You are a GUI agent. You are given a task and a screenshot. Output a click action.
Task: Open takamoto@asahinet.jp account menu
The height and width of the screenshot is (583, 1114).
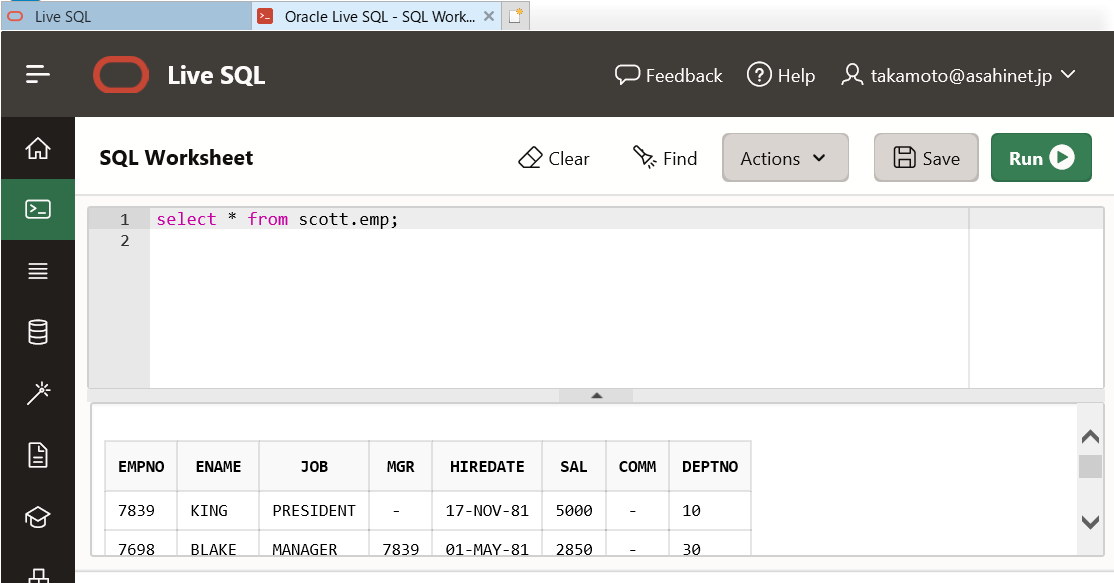(958, 75)
